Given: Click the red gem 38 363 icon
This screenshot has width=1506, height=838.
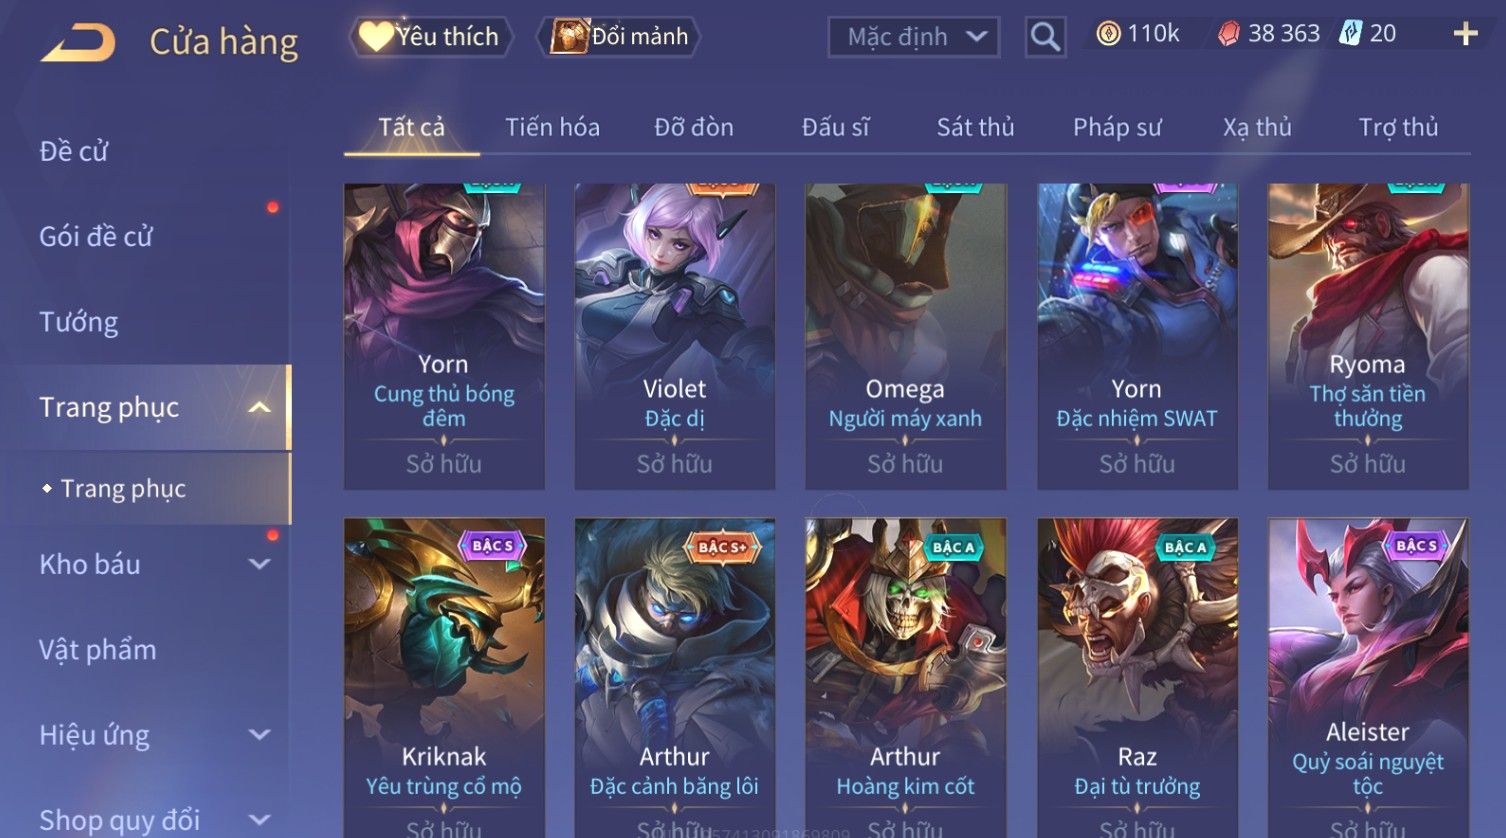Looking at the screenshot, I should 1229,34.
